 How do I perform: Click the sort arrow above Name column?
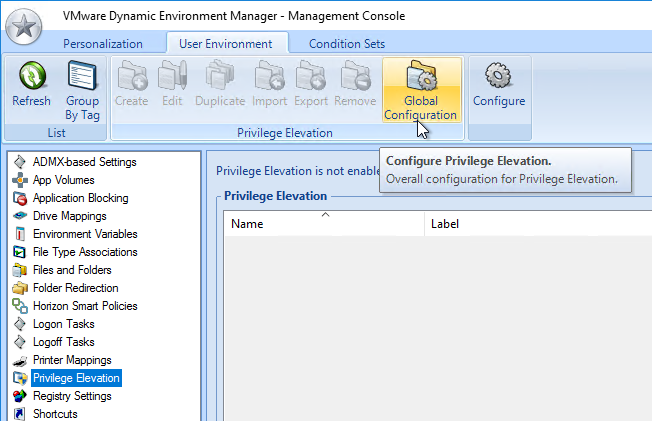coord(326,215)
